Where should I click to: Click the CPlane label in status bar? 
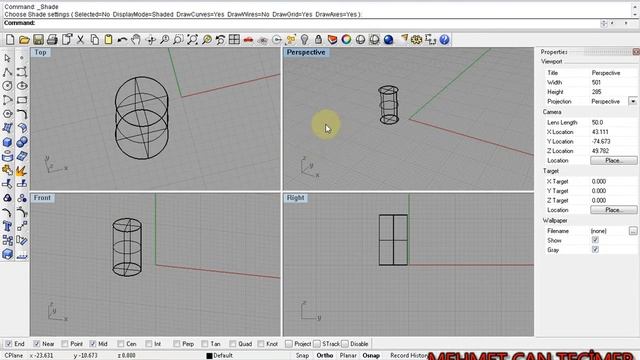13,356
